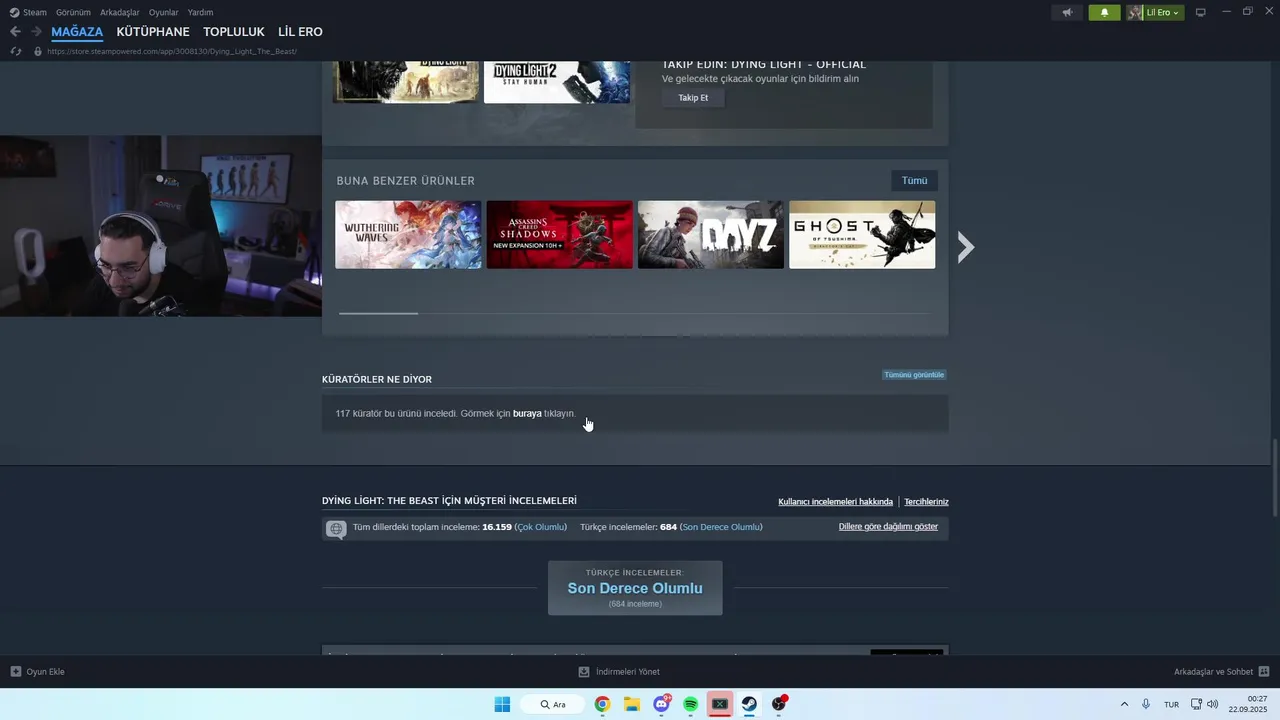
Task: Click the Türkçe İncelemeler Son Derece Olumlu box
Action: coord(635,588)
